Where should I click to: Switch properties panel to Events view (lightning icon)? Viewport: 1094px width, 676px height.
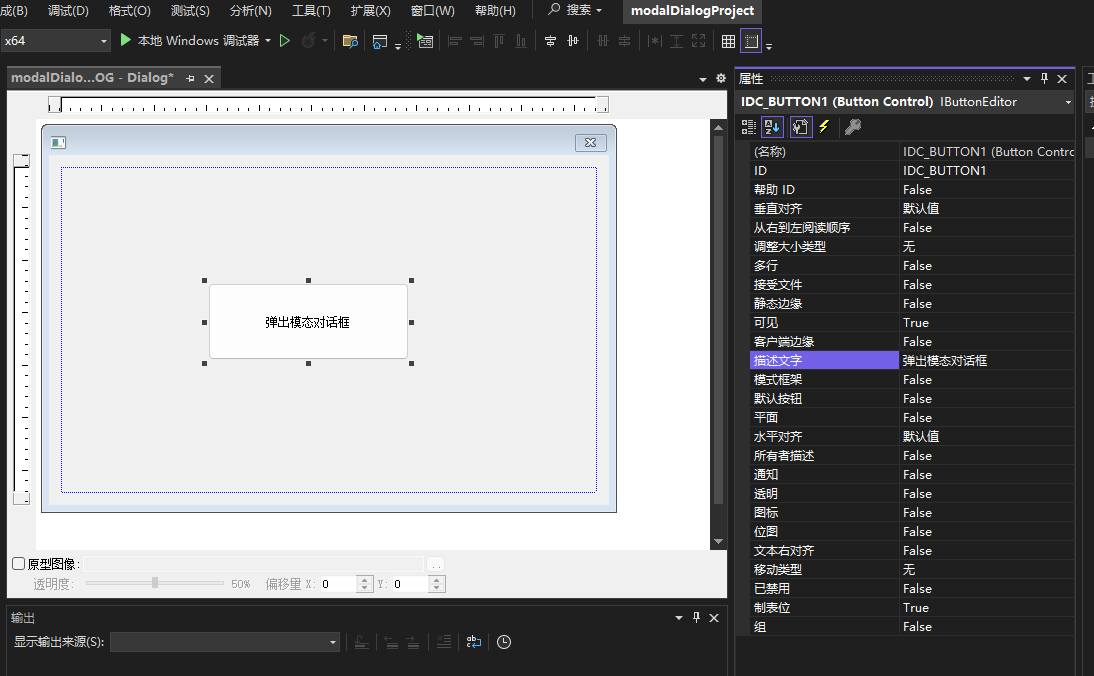pos(823,126)
